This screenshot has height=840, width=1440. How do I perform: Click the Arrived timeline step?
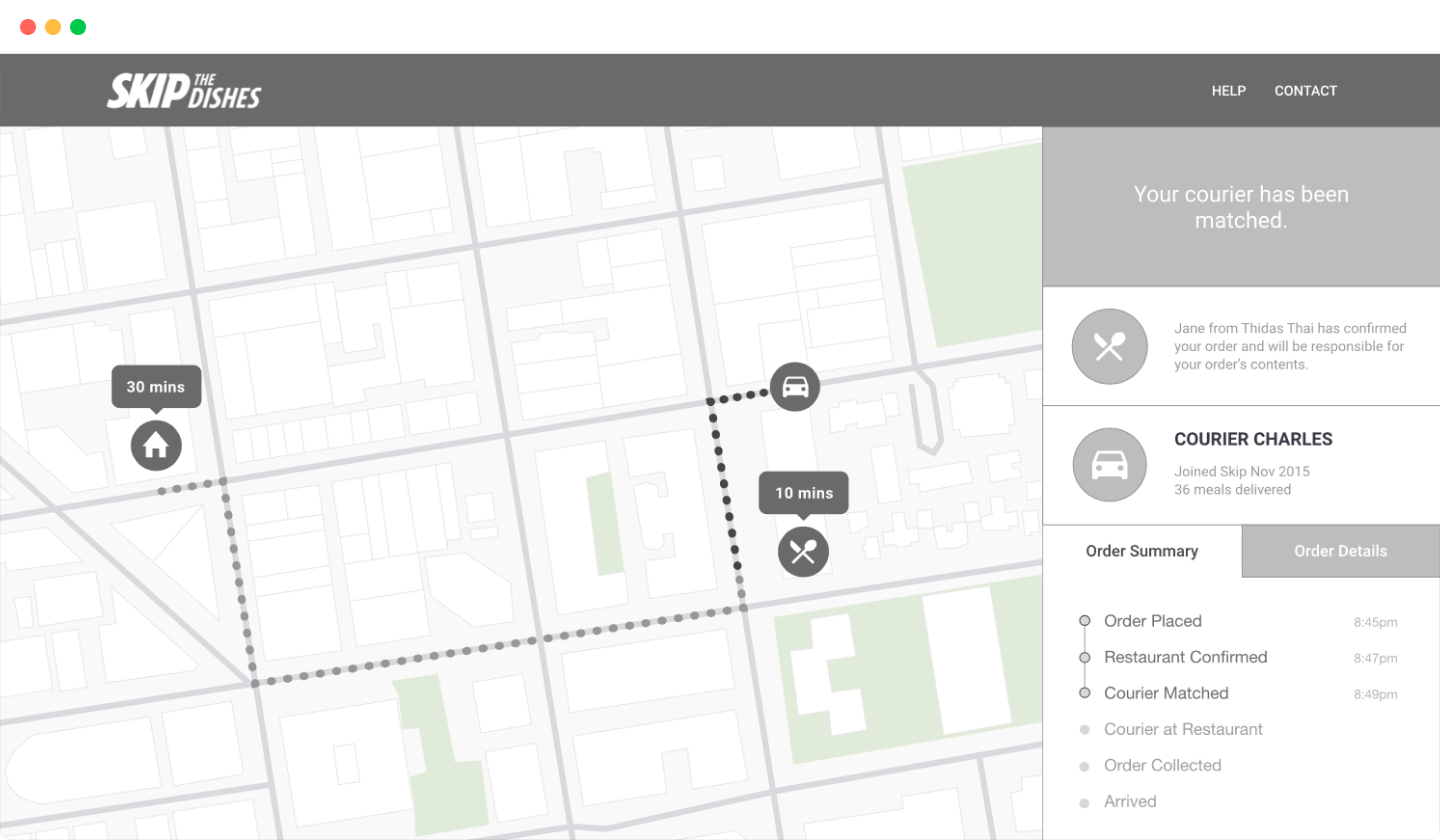point(1130,801)
